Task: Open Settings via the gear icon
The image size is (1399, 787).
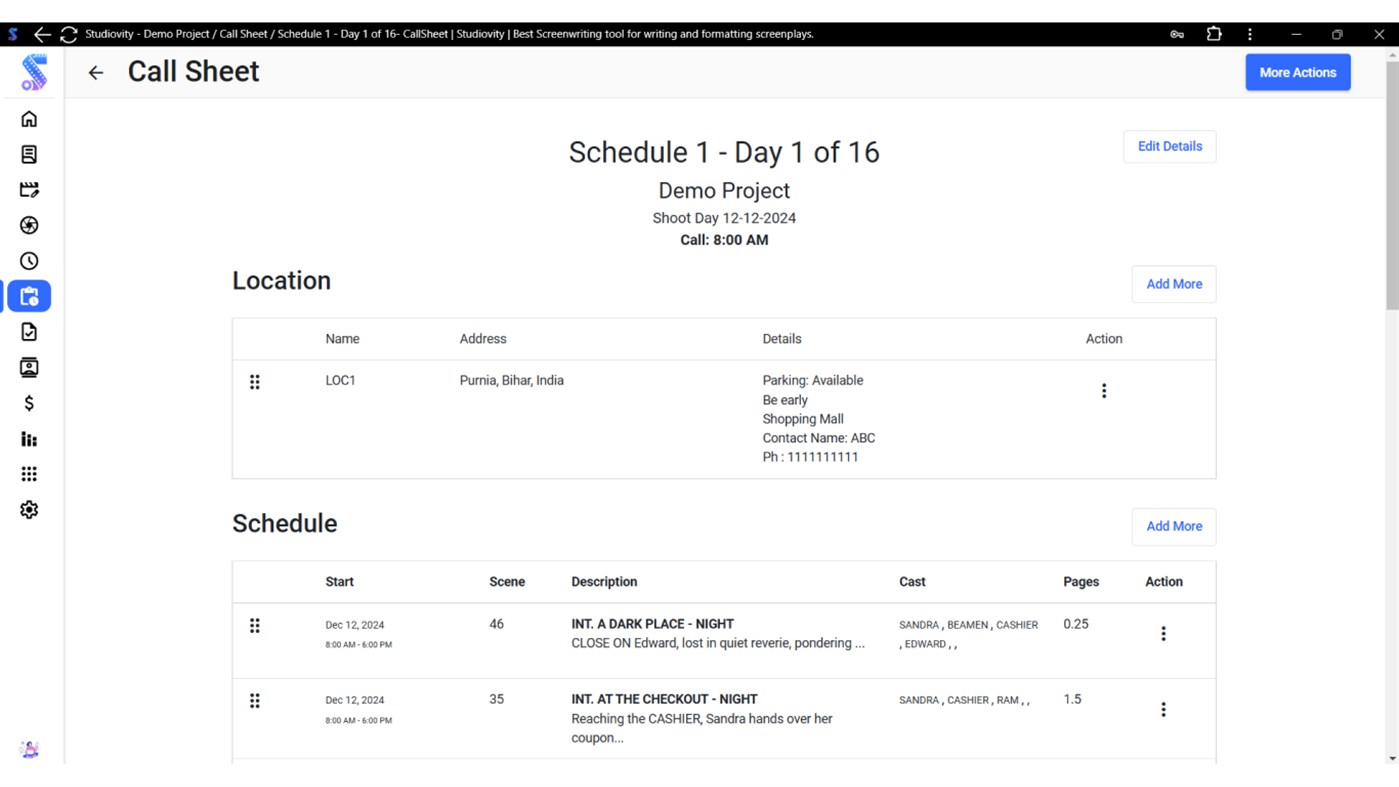Action: click(29, 509)
